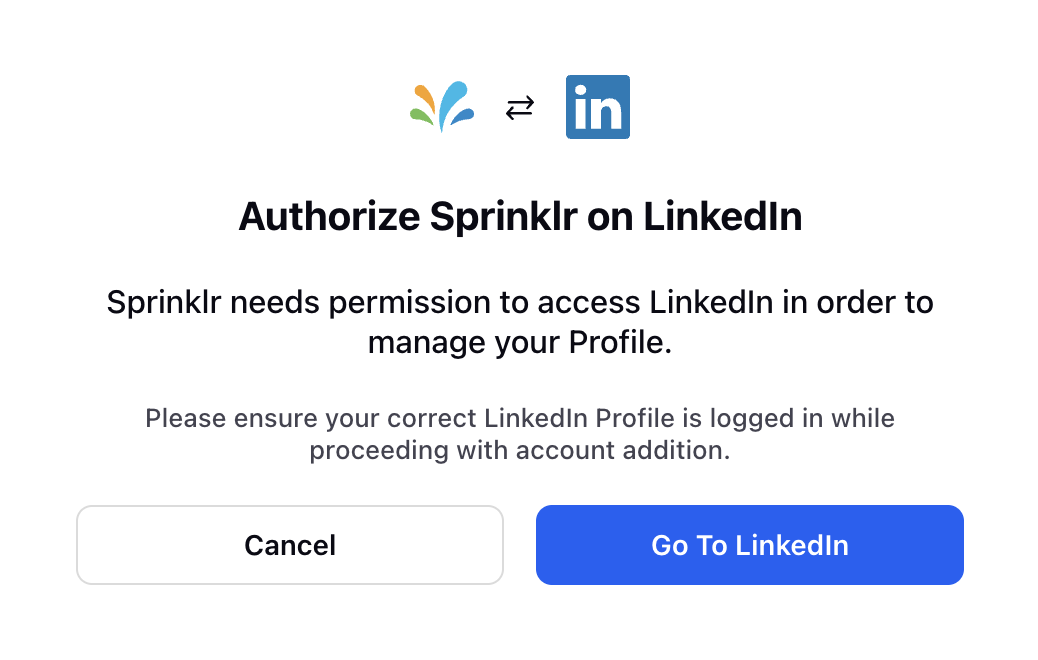The height and width of the screenshot is (660, 1038).
Task: Select the orange petal of Sprinklr logo
Action: [x=424, y=97]
